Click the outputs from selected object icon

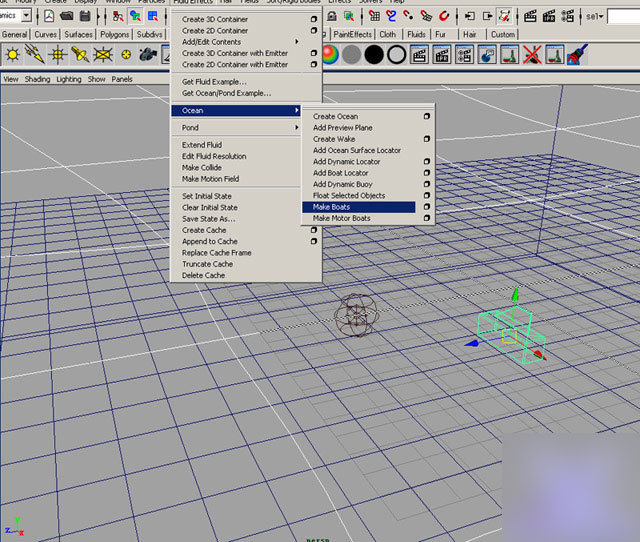[487, 16]
